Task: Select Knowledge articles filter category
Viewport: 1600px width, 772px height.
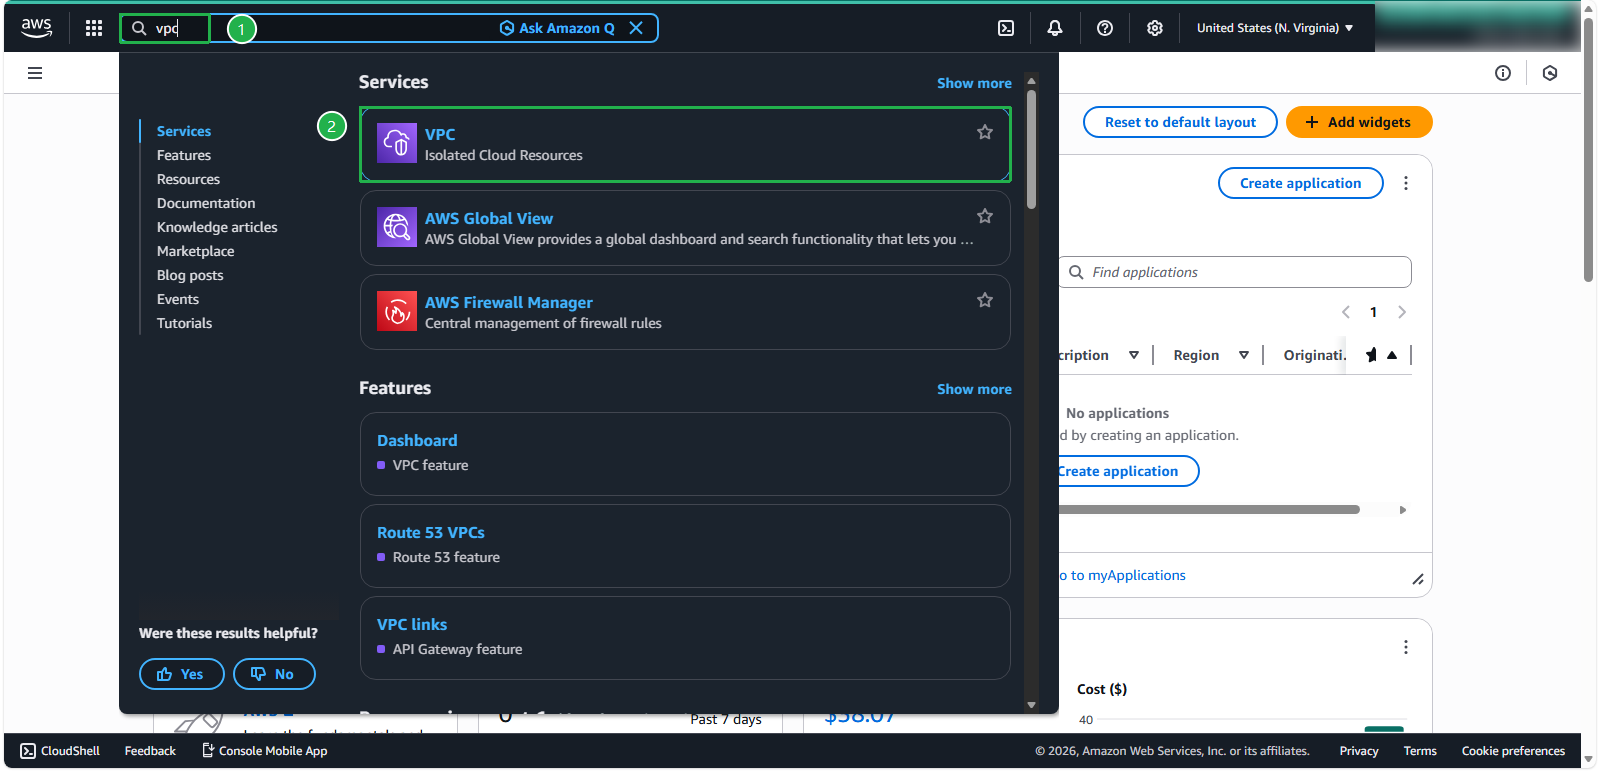Action: tap(217, 227)
